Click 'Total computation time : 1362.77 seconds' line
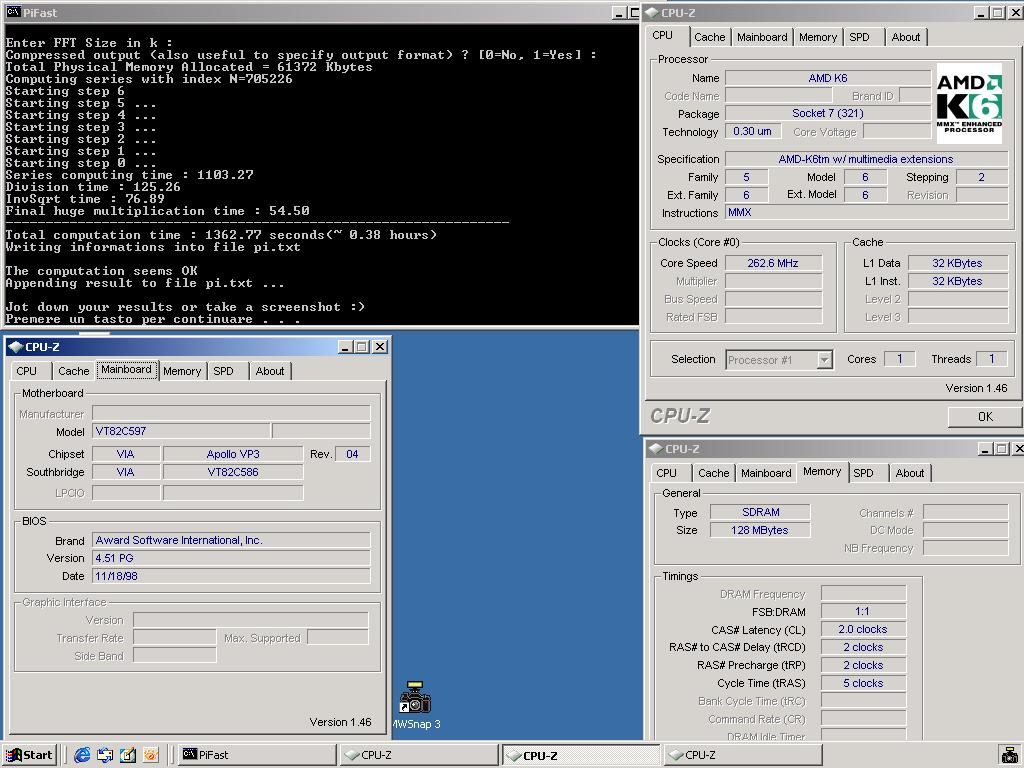Image resolution: width=1024 pixels, height=768 pixels. click(x=221, y=234)
